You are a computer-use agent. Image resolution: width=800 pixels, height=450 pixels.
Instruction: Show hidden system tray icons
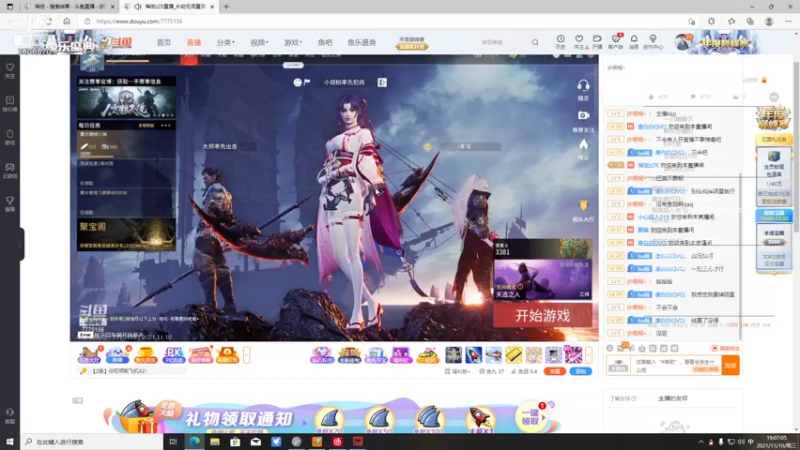[701, 442]
